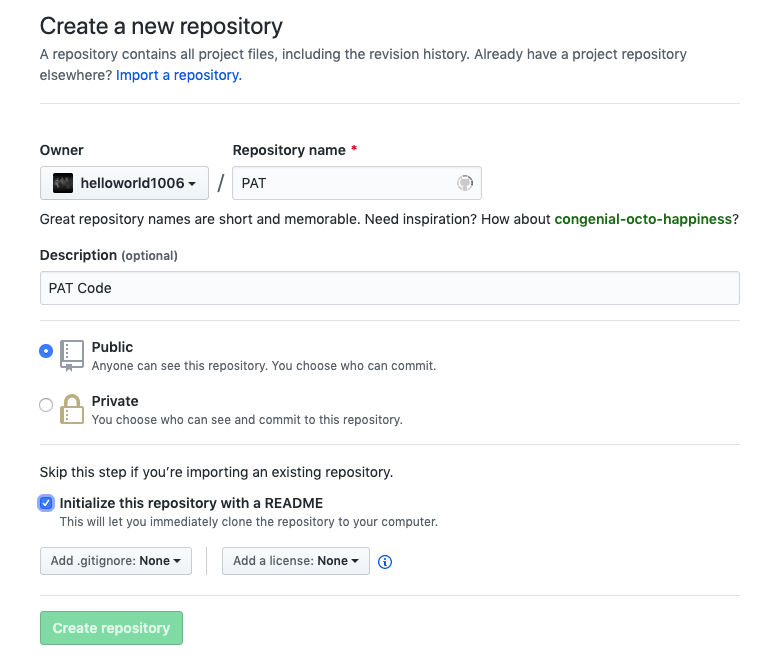
Task: Click the Private repository lock icon
Action: click(x=71, y=409)
